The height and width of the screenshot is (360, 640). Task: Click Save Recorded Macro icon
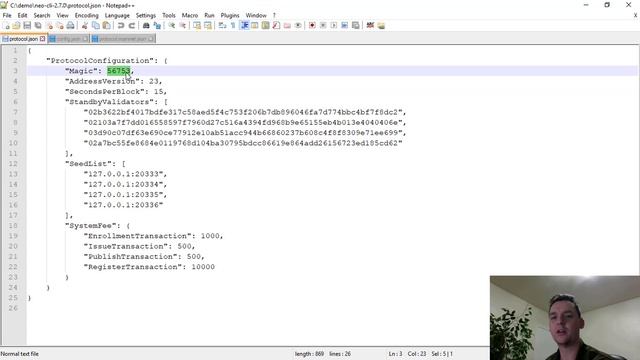click(x=356, y=25)
